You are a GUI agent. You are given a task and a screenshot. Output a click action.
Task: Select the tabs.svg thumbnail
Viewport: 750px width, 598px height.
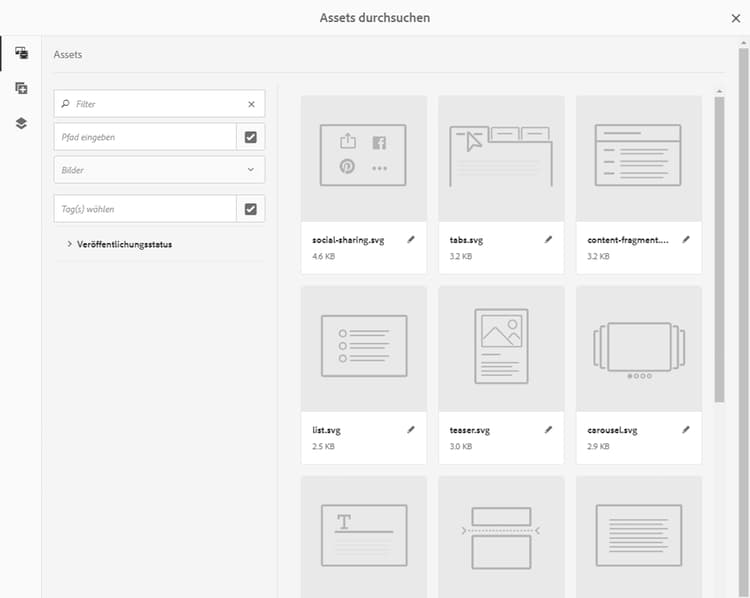point(501,158)
